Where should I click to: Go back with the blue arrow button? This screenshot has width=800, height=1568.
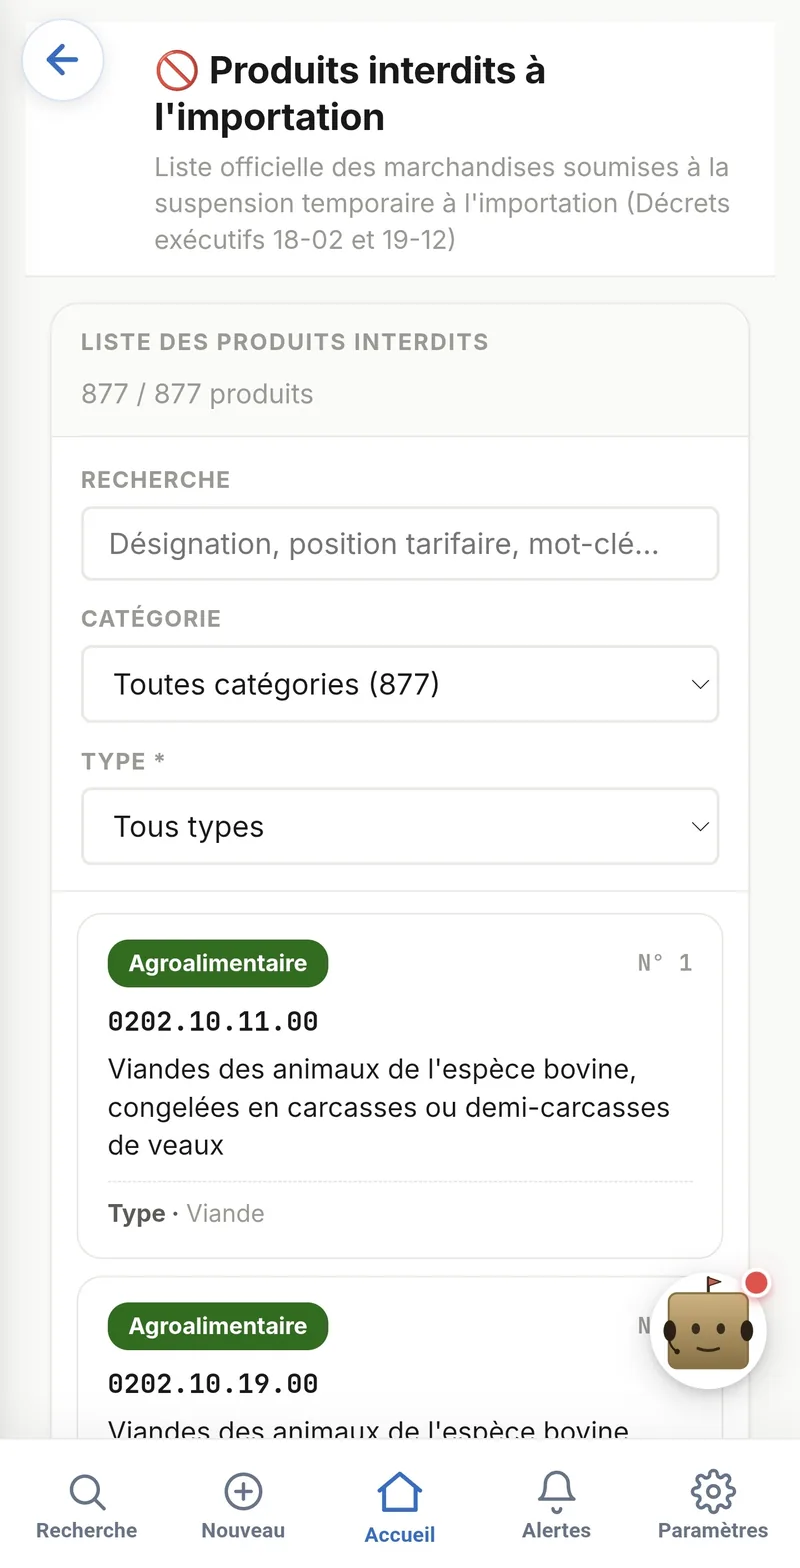pyautogui.click(x=63, y=60)
